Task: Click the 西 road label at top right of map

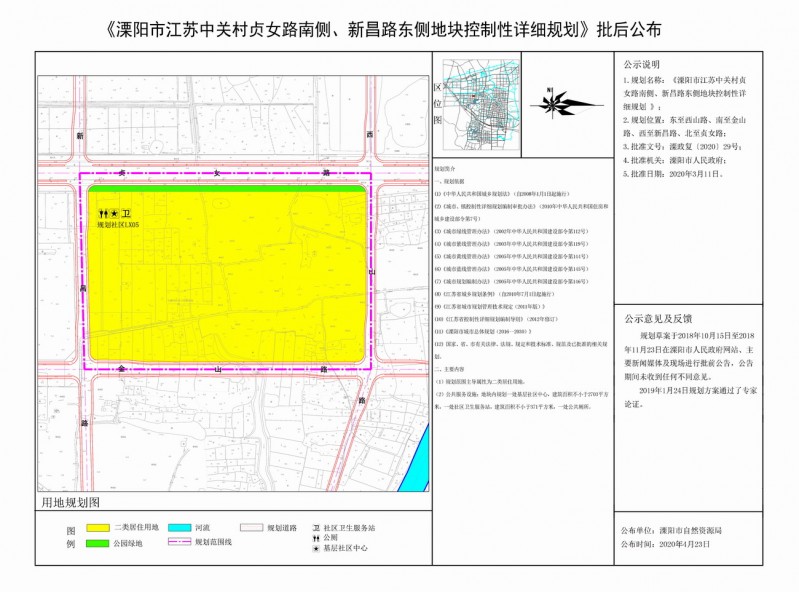Action: (x=370, y=134)
